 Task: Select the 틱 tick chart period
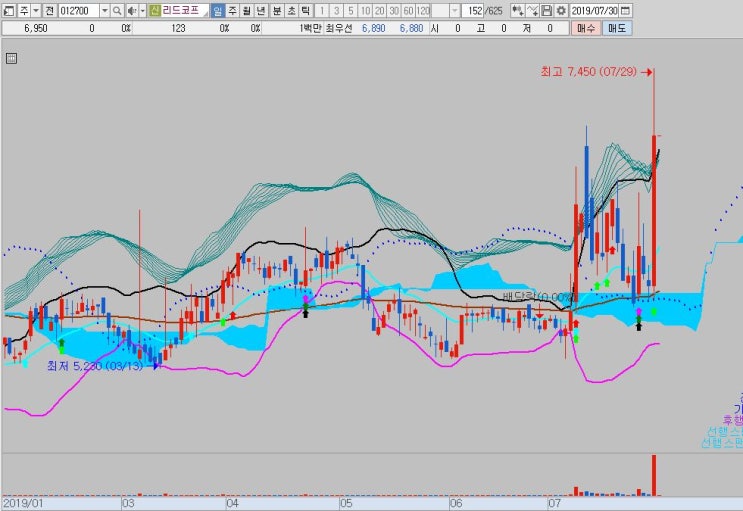click(306, 10)
